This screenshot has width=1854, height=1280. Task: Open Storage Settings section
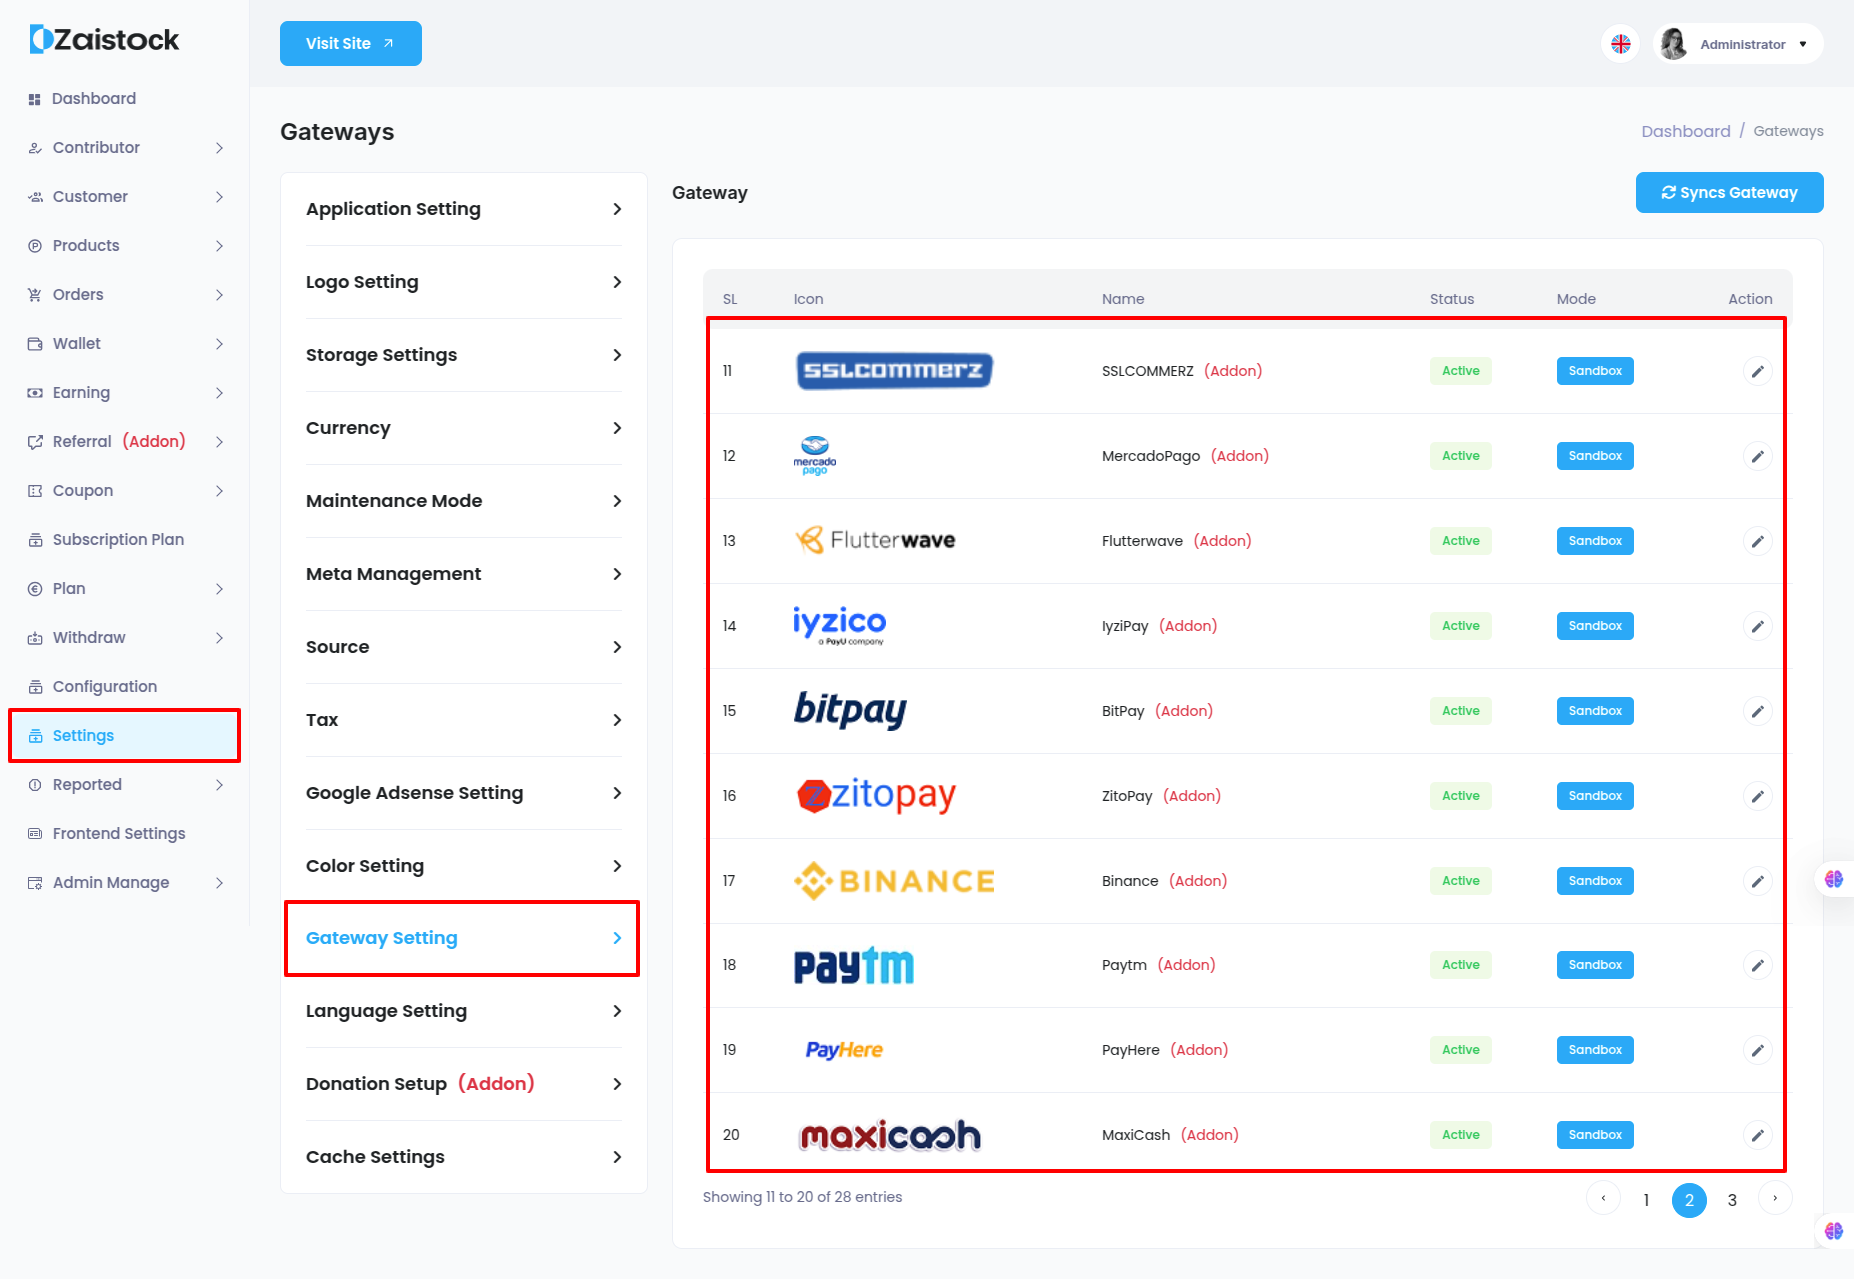click(x=463, y=355)
